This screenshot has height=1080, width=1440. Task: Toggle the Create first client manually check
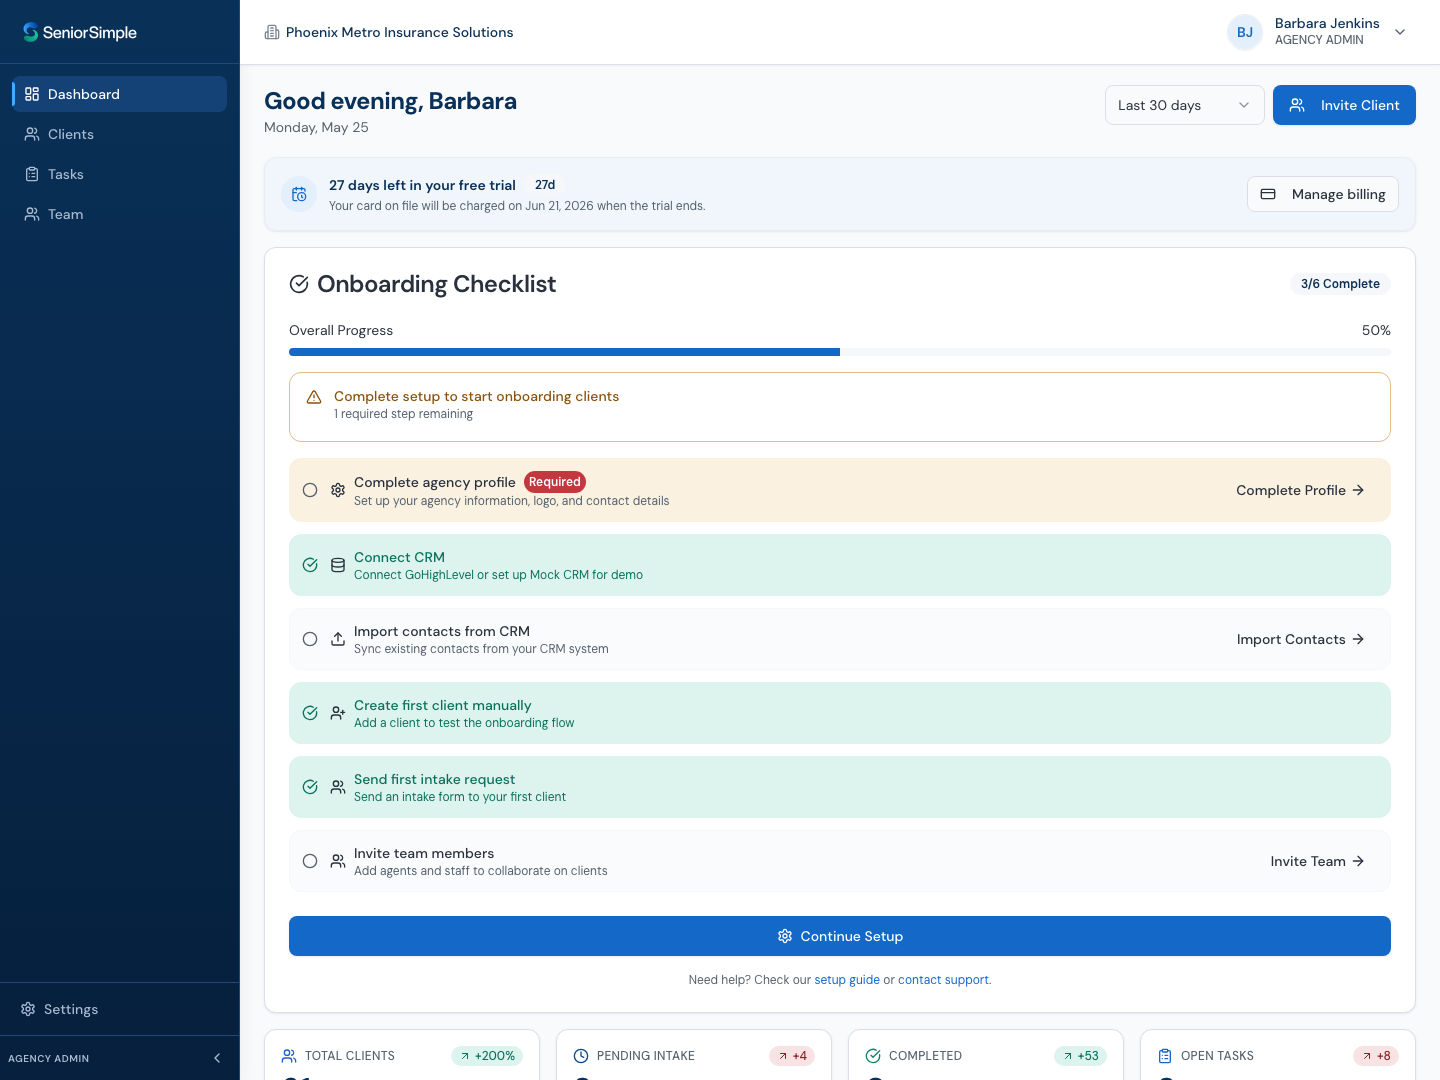310,713
